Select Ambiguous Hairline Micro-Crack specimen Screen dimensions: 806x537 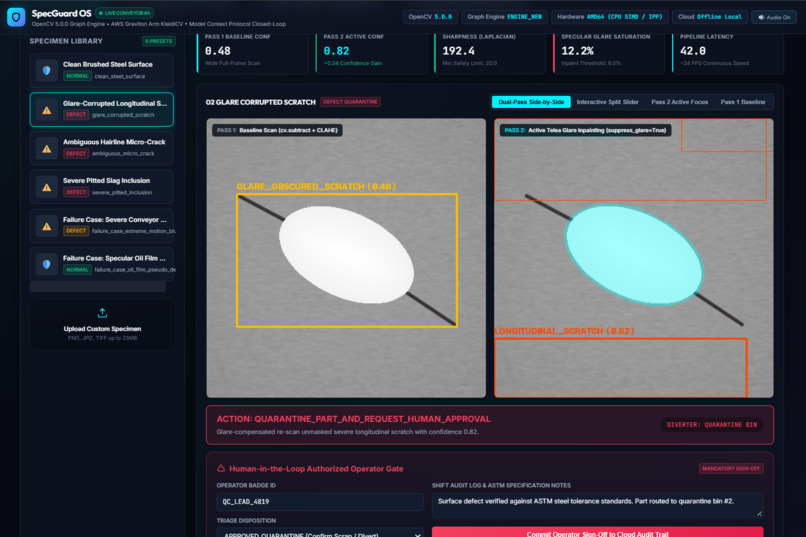(x=102, y=148)
